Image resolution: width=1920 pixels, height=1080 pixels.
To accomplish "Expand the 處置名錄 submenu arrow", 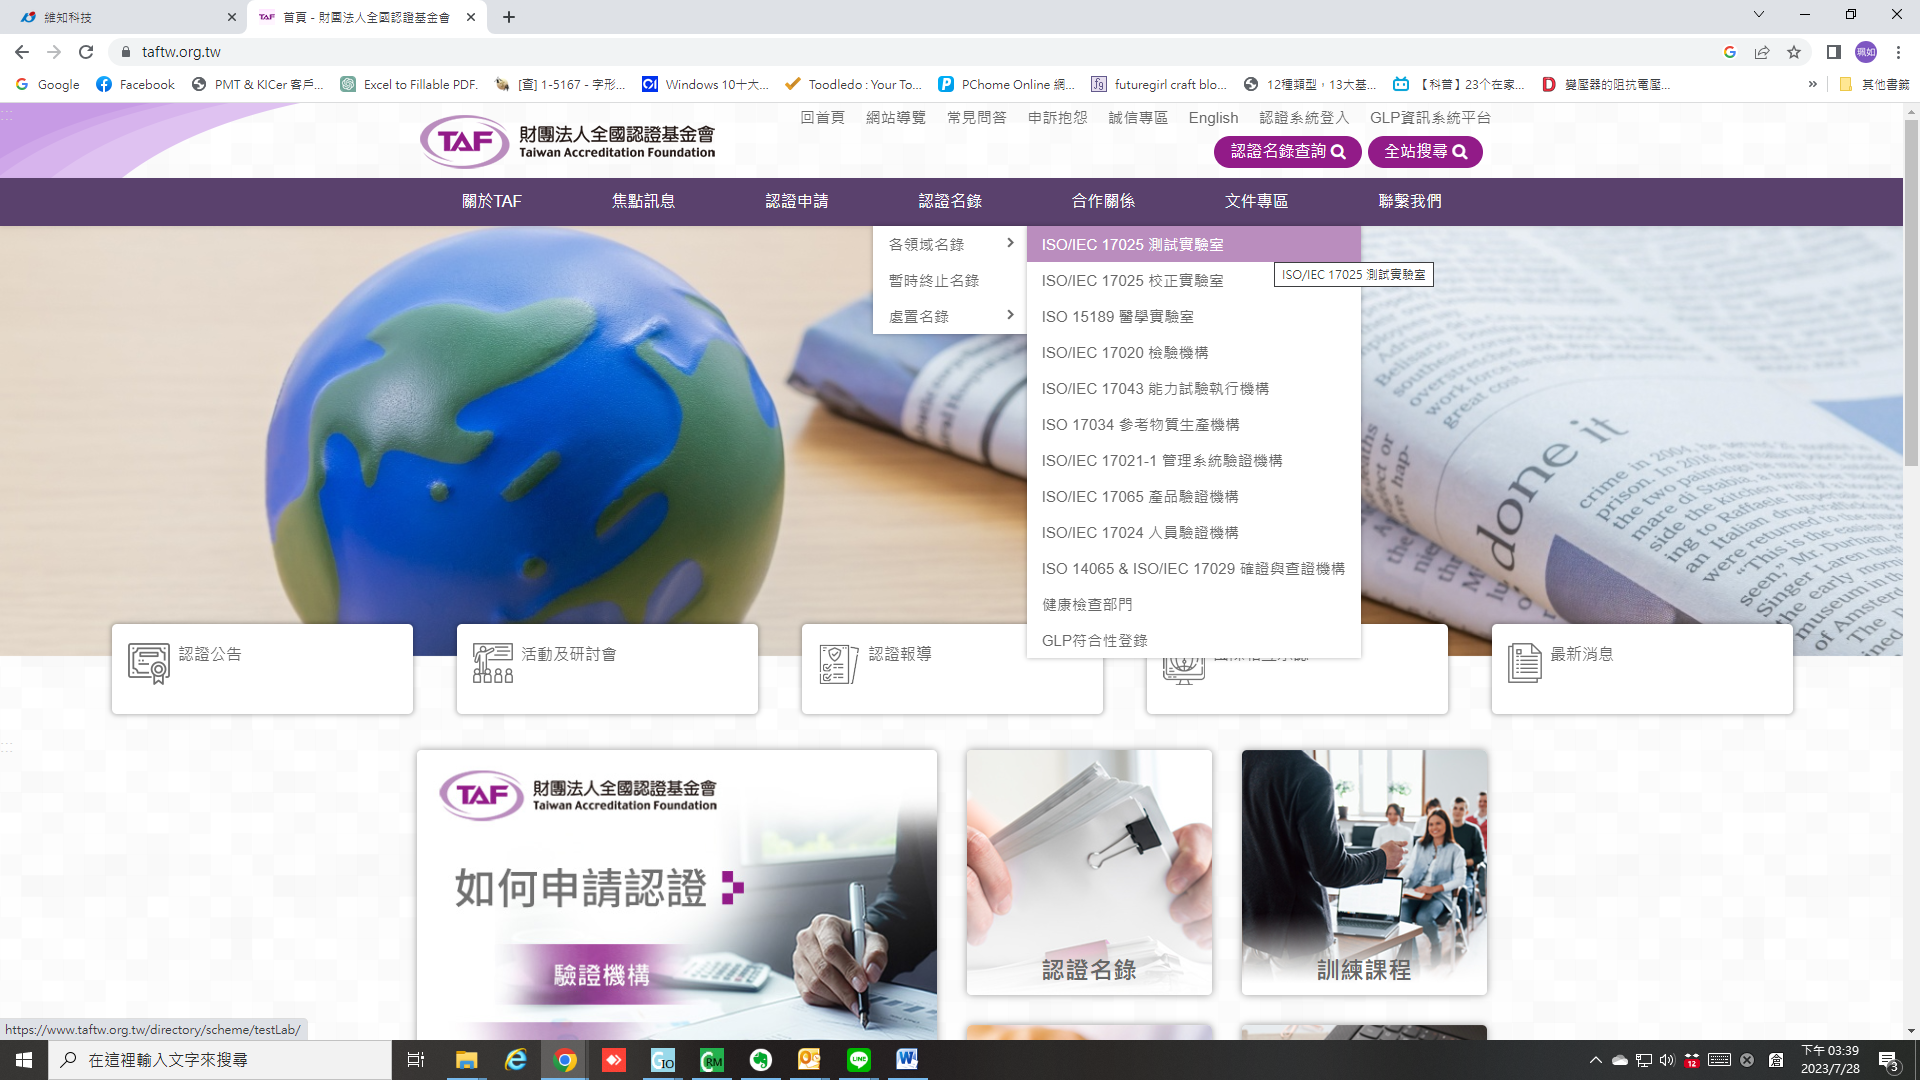I will pos(1010,315).
